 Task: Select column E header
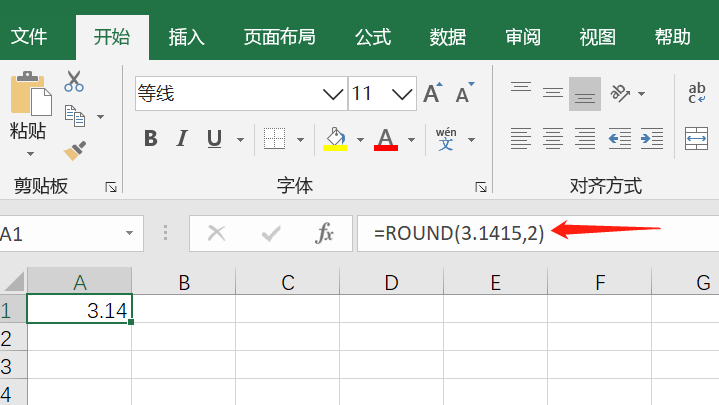[496, 281]
